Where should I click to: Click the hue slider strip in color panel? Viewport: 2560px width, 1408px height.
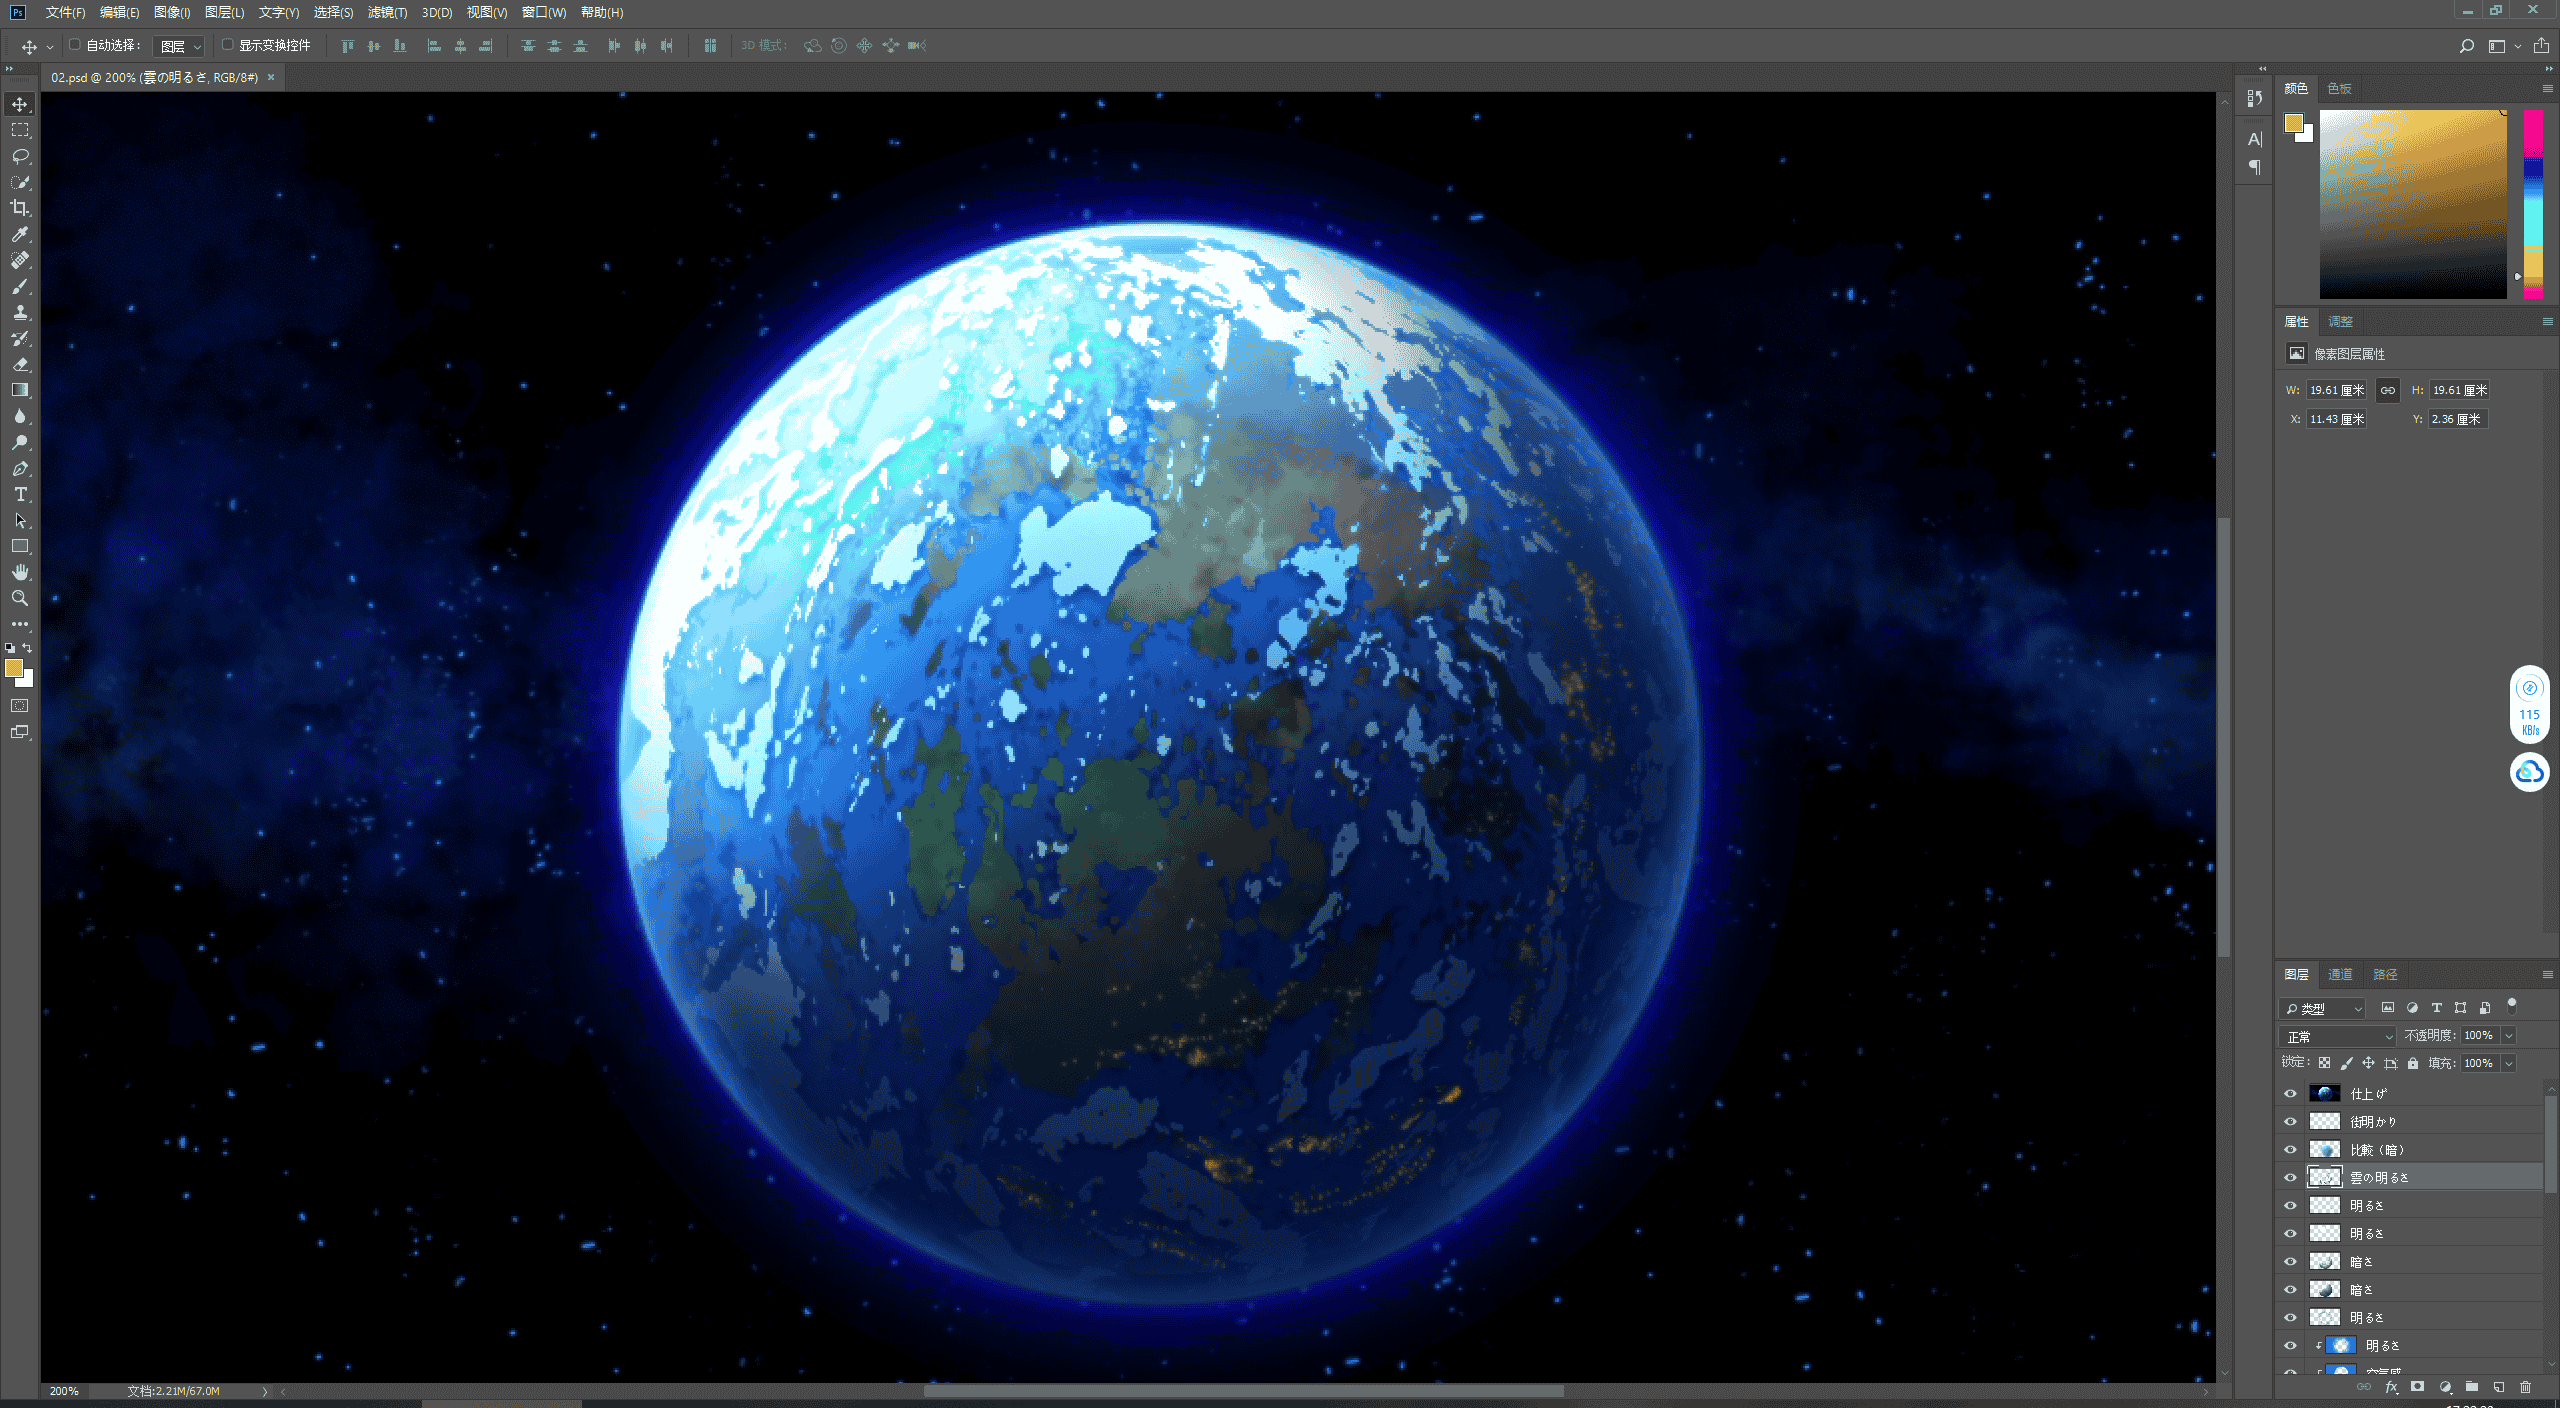click(2533, 204)
